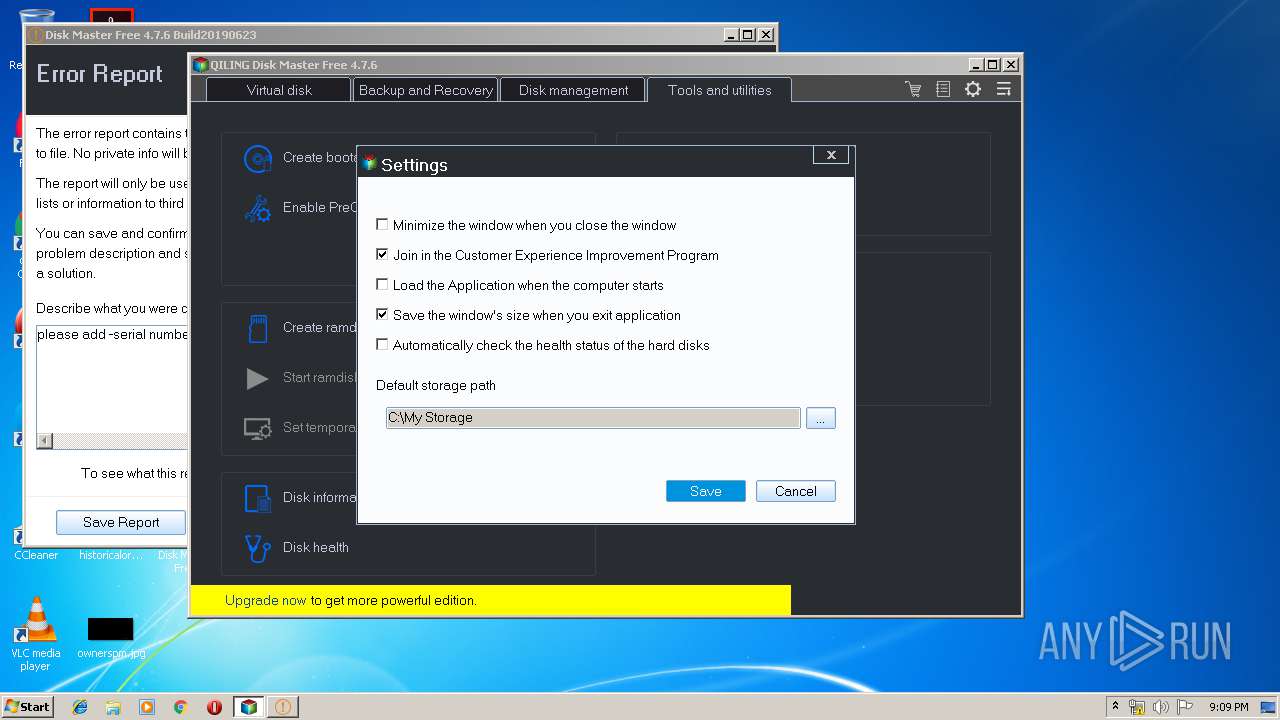
Task: Open Internet Explorer from the taskbar
Action: pos(80,707)
